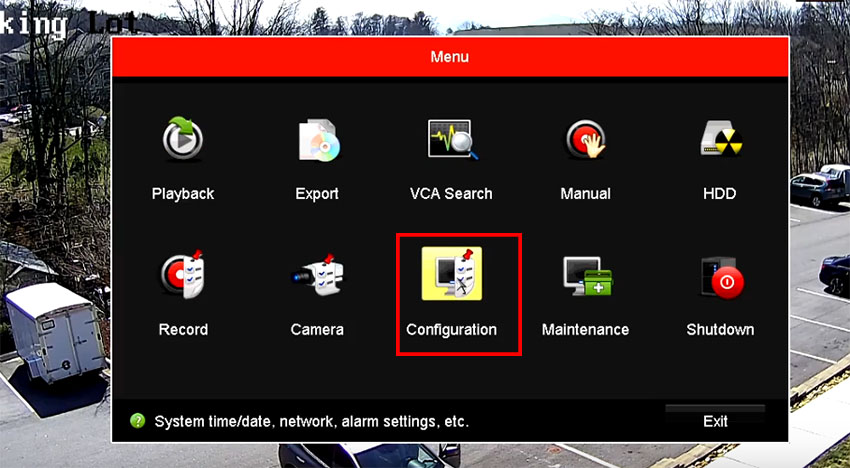The image size is (850, 468).
Task: Click the Export label
Action: [317, 194]
